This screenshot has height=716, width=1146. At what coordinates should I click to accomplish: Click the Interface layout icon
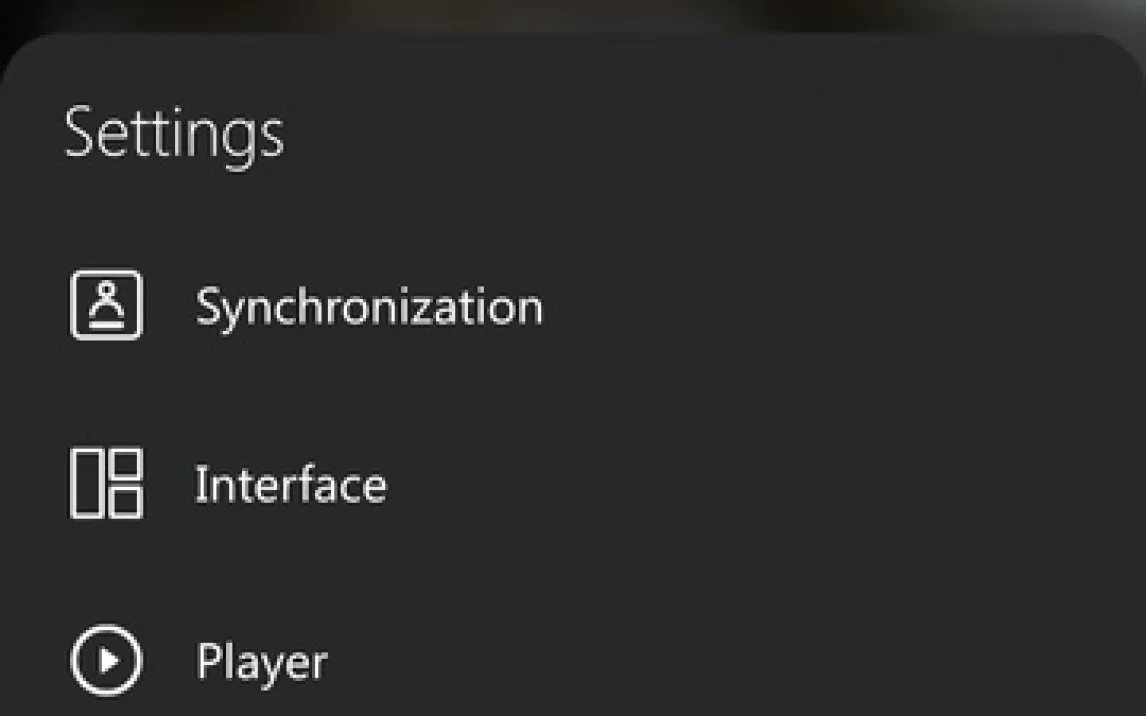tap(106, 483)
